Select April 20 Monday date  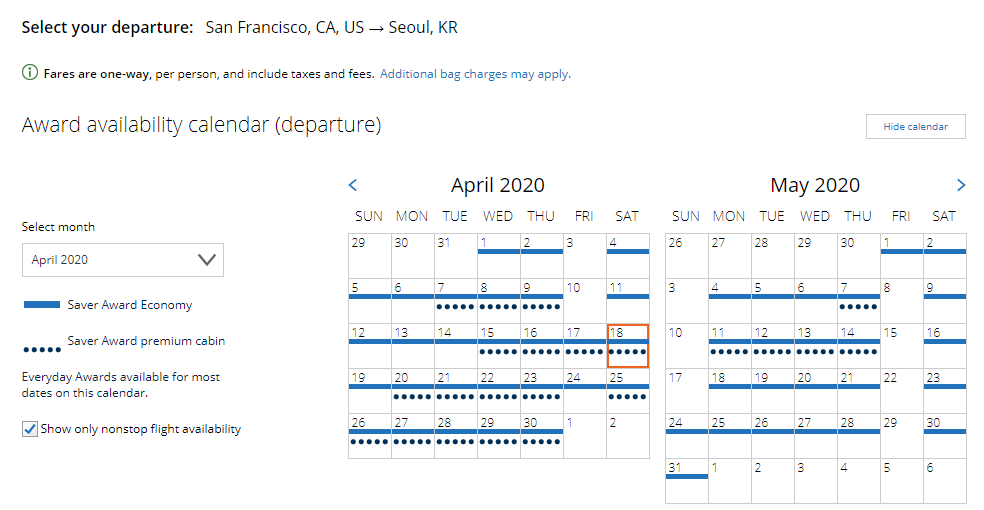click(413, 391)
